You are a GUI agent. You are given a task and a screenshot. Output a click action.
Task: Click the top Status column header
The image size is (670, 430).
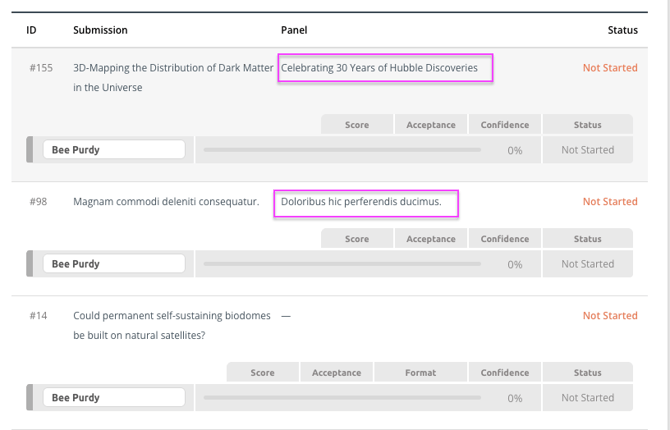(622, 30)
